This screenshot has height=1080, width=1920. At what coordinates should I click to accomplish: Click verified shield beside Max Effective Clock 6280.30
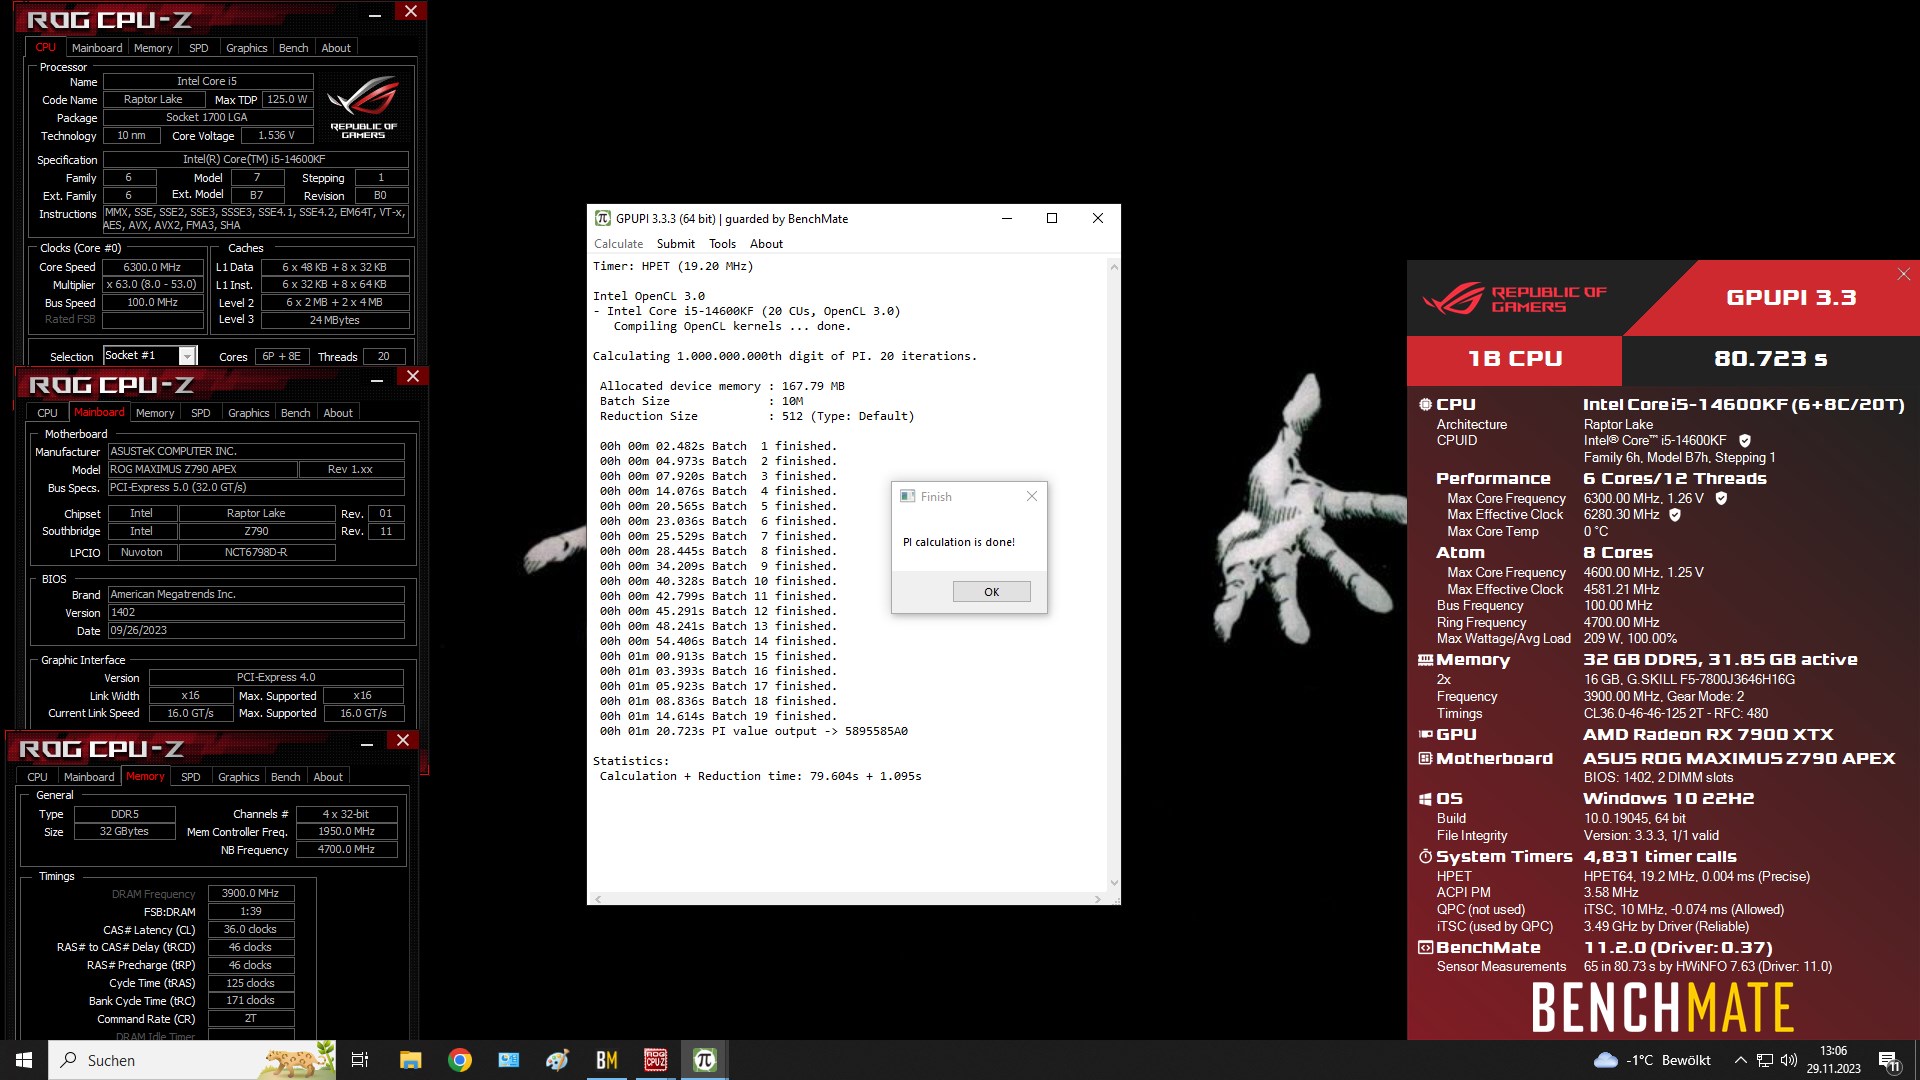click(x=1675, y=515)
